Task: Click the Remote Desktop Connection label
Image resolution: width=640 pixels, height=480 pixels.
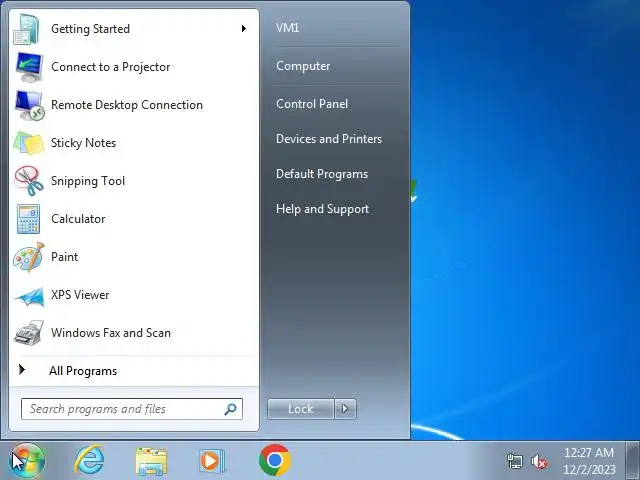Action: pos(127,105)
